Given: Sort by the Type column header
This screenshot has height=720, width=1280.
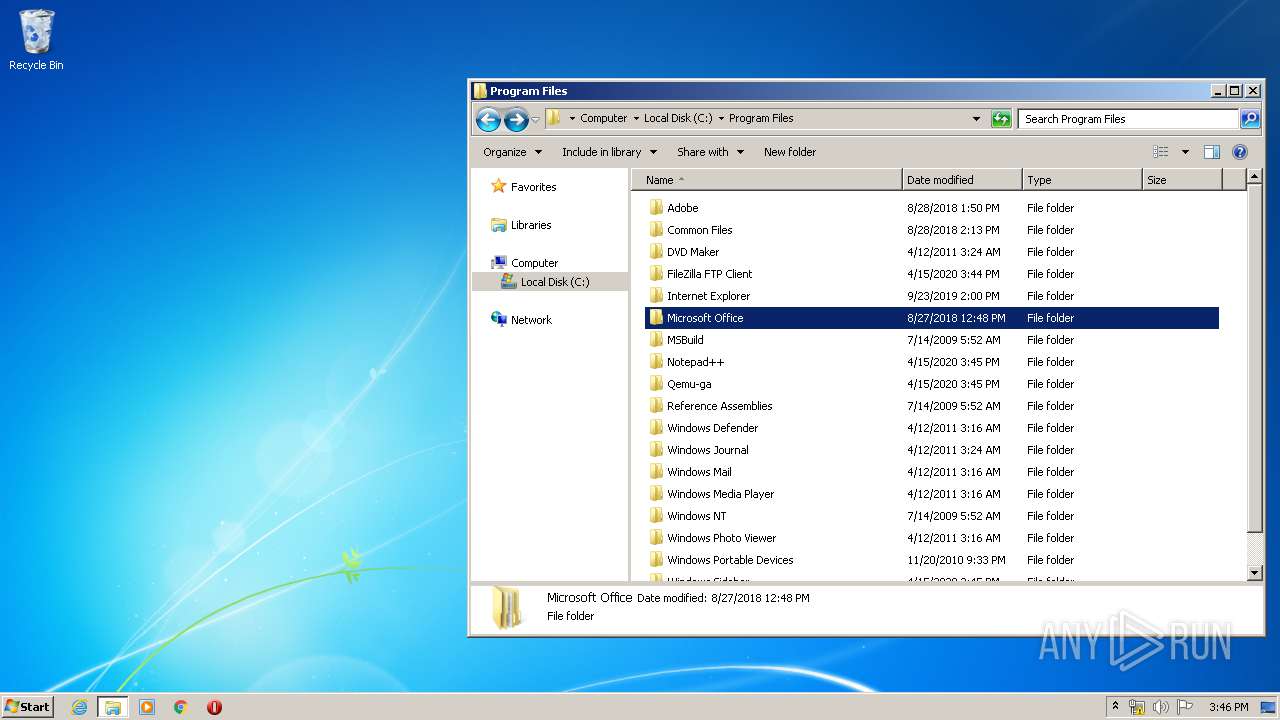Looking at the screenshot, I should [x=1082, y=180].
